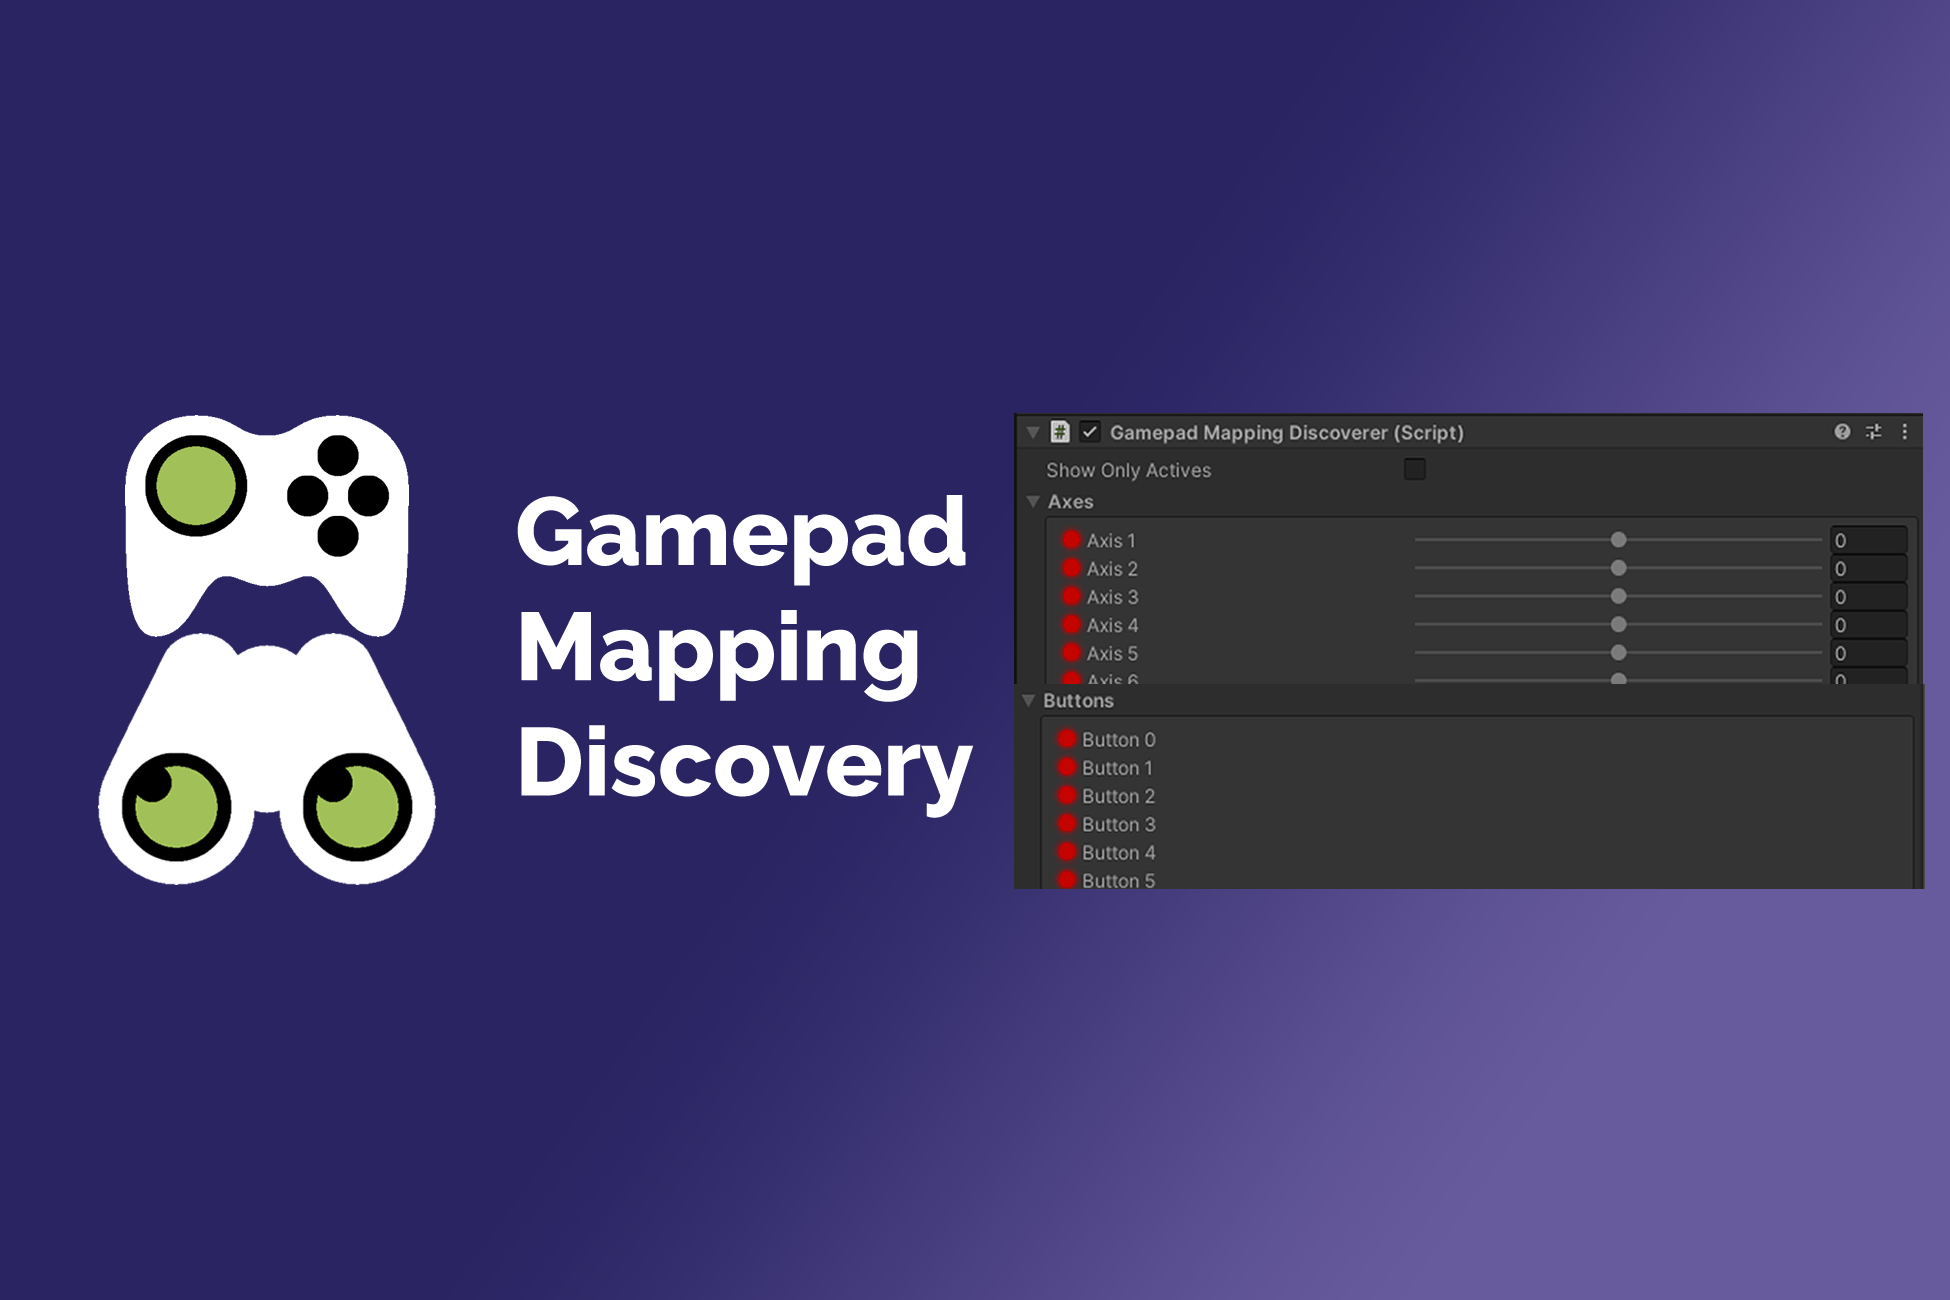1950x1300 pixels.
Task: Uncheck the component enable checkbox in header
Action: tap(1087, 433)
